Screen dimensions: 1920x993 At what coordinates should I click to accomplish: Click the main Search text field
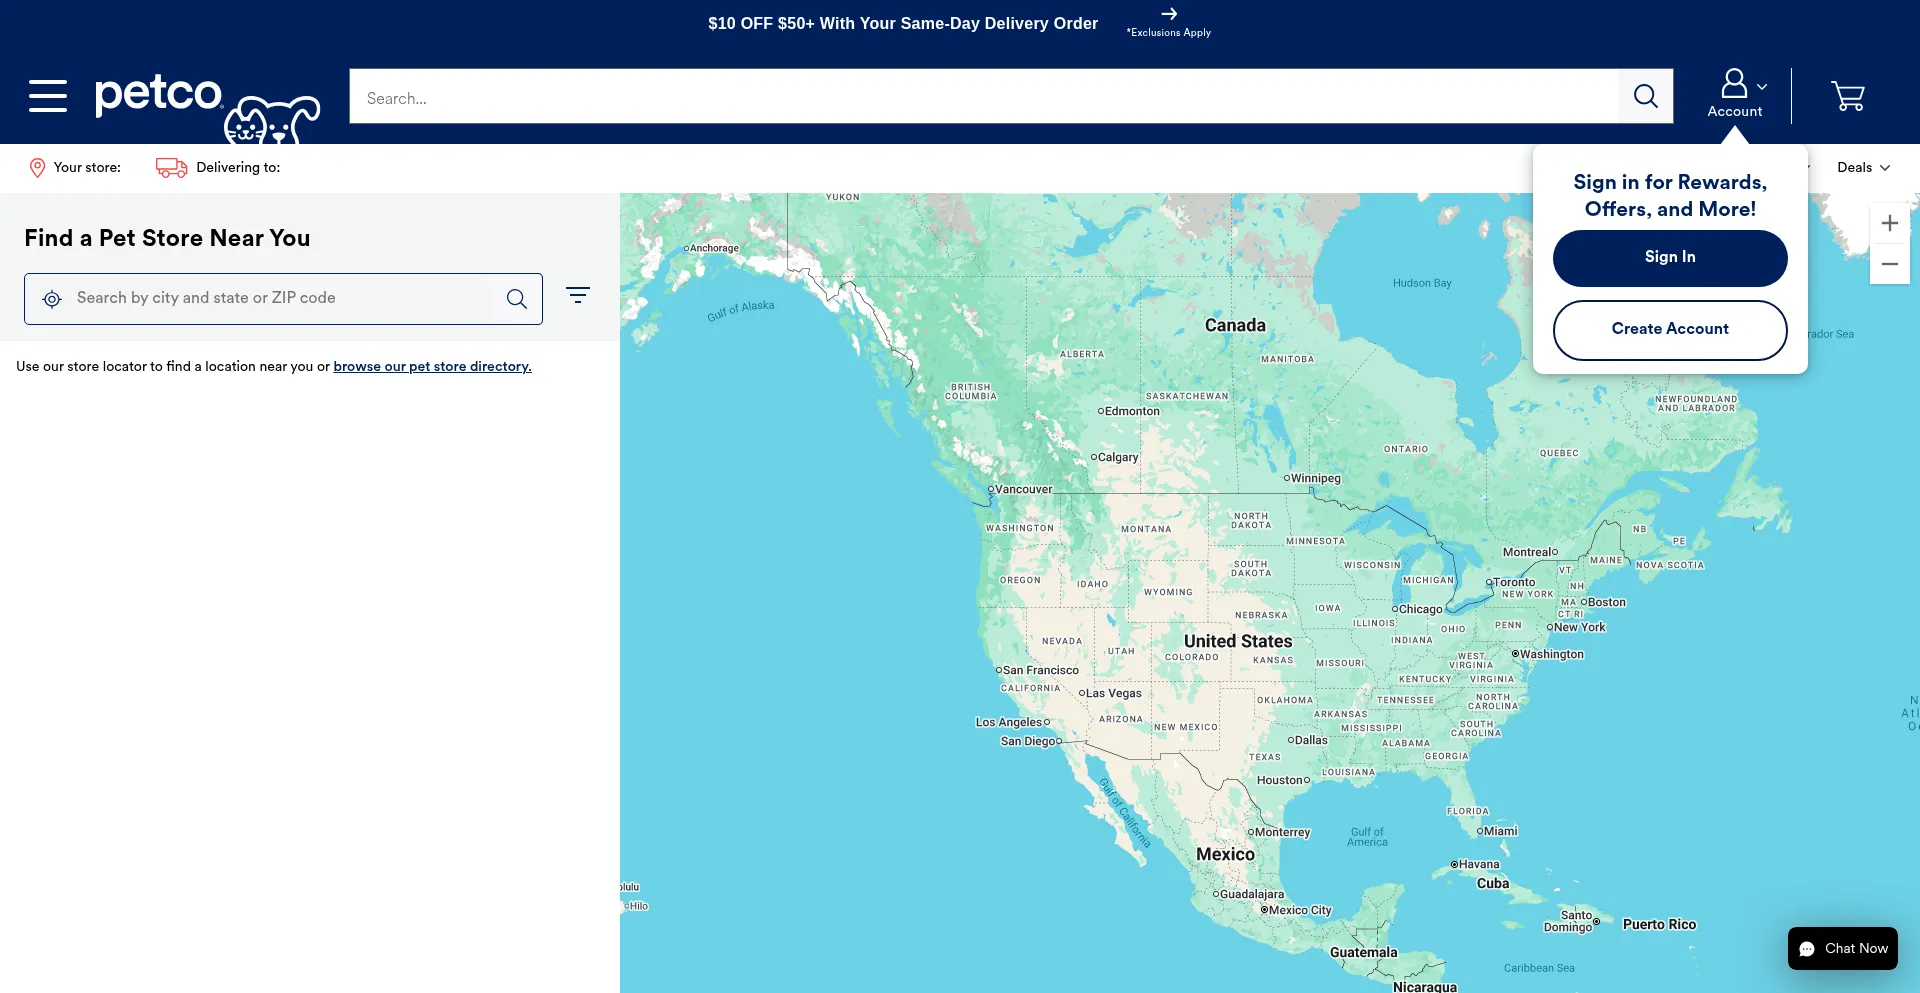983,97
